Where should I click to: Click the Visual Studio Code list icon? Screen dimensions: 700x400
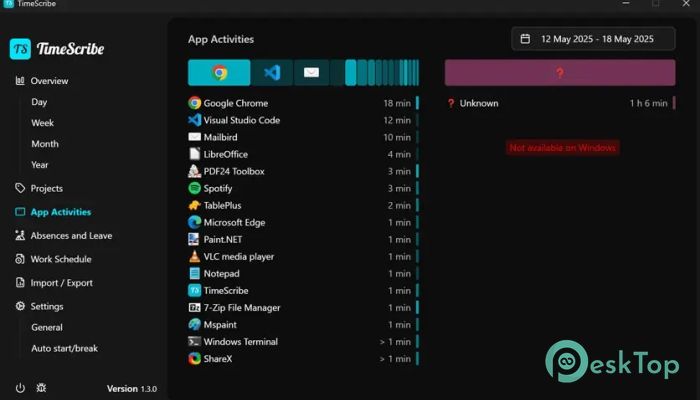click(194, 120)
